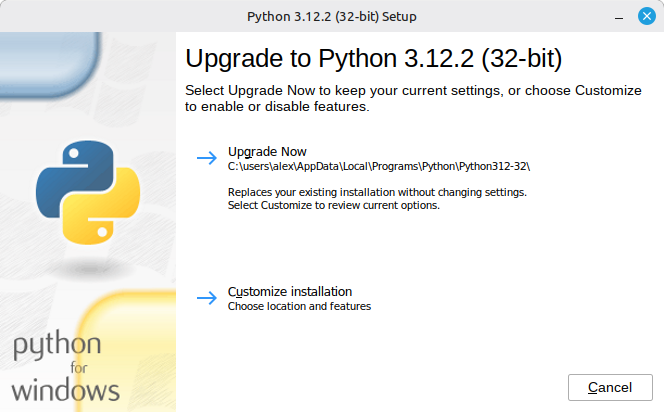Click the 'Upgrade to Python 3.12.2 (32-bit)' heading
Image resolution: width=664 pixels, height=412 pixels.
pyautogui.click(x=374, y=58)
